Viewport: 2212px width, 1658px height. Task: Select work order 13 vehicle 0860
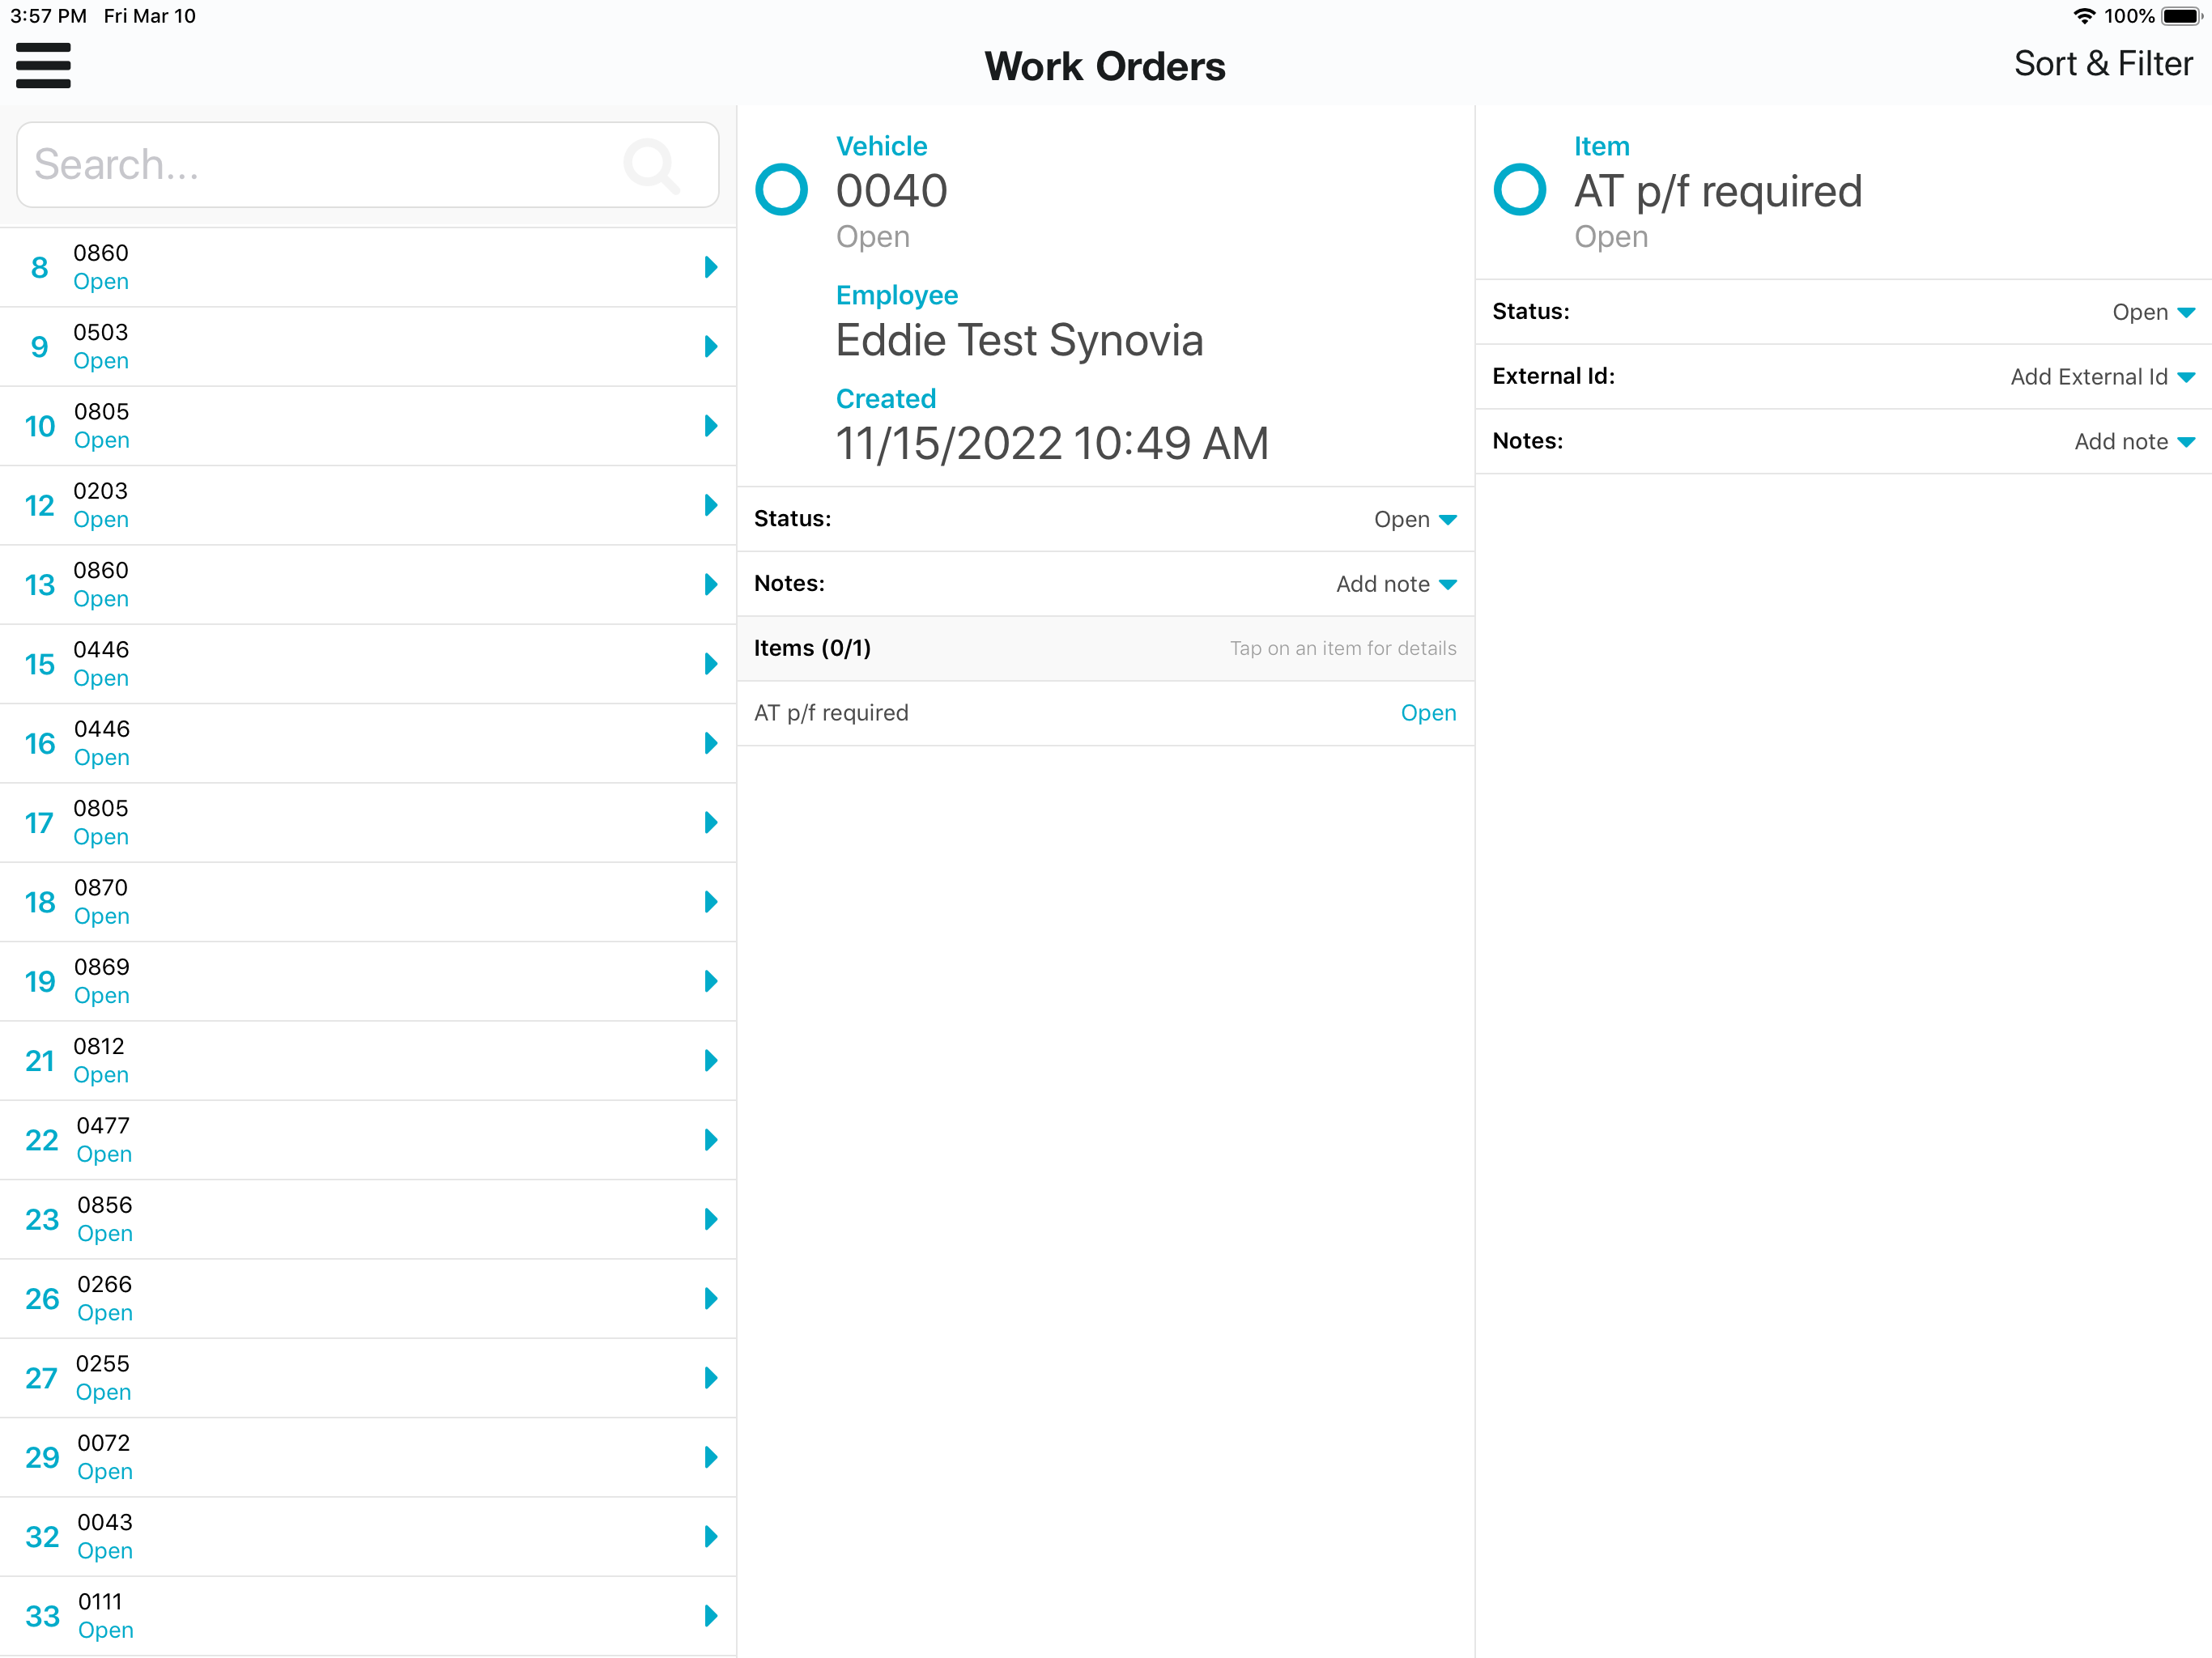point(368,584)
